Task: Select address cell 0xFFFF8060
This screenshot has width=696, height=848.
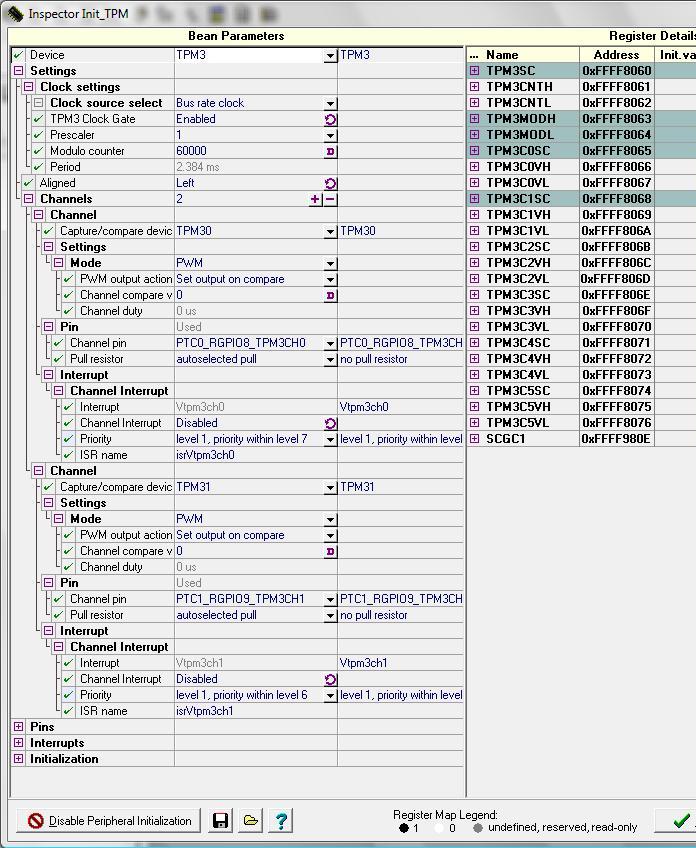Action: (617, 70)
